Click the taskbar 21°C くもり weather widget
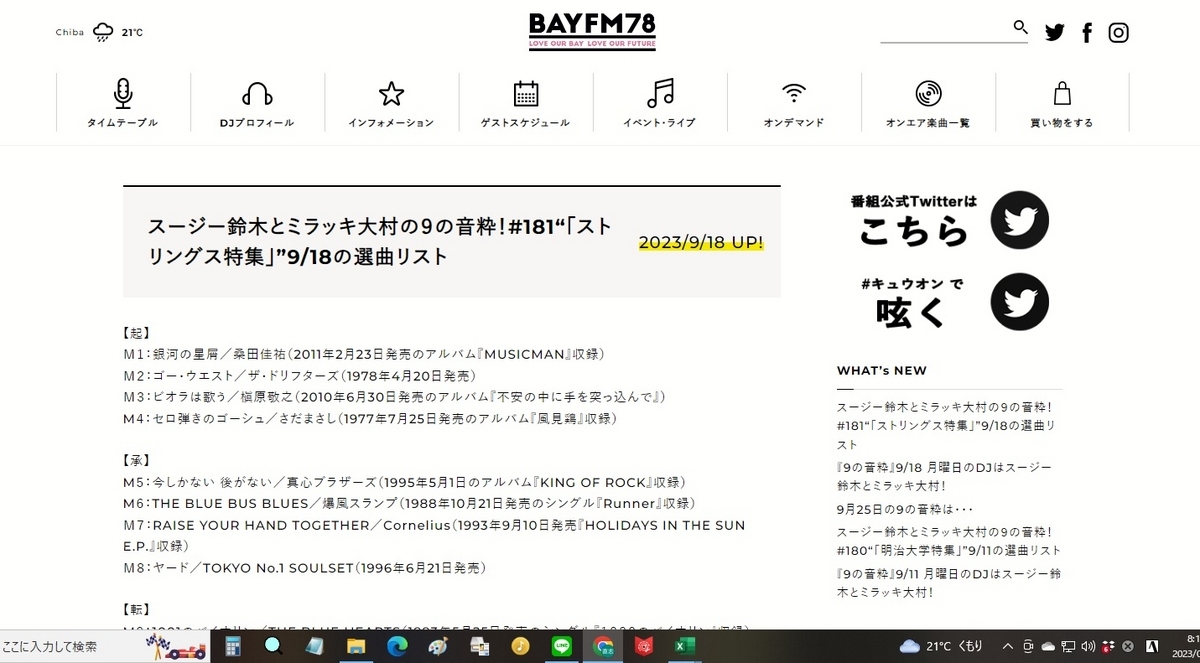This screenshot has width=1200, height=663. click(x=942, y=646)
